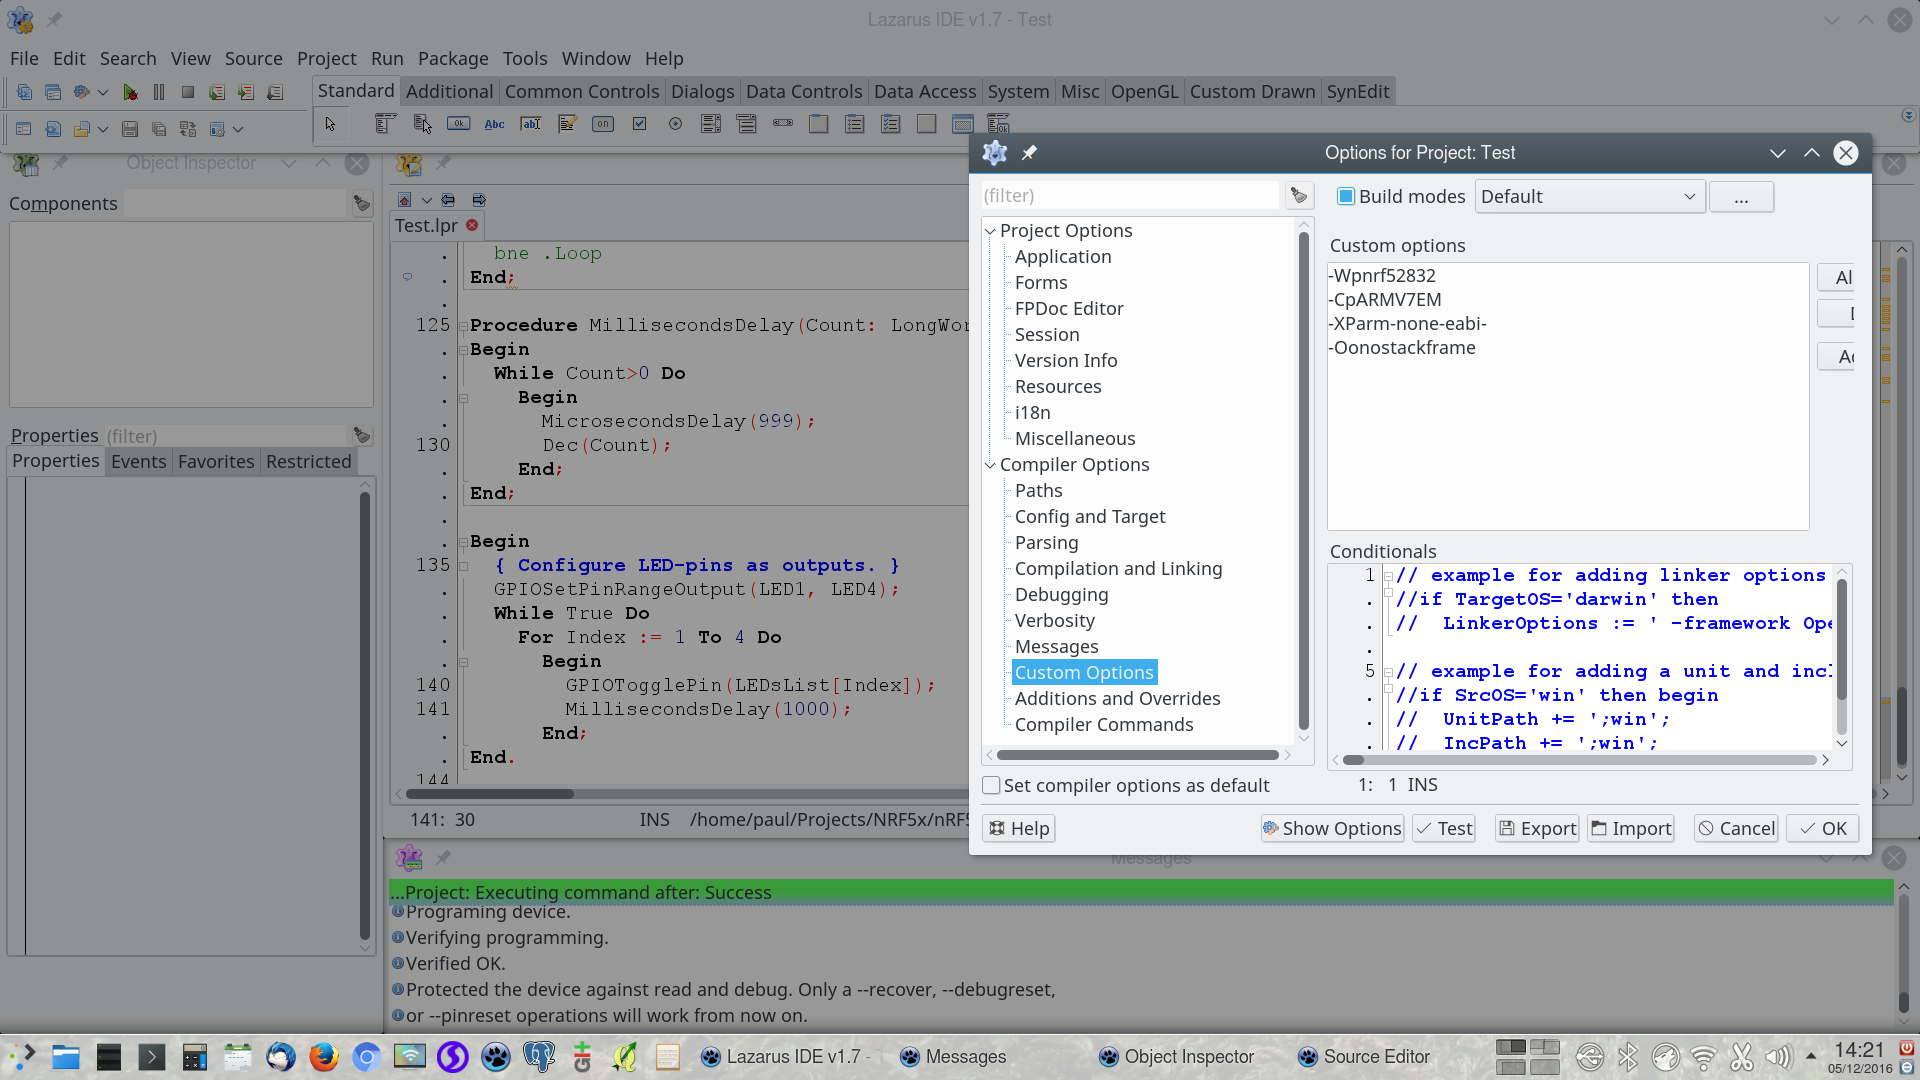Screen dimensions: 1920x1080
Task: Pick the TMemo component icon
Action: click(567, 124)
